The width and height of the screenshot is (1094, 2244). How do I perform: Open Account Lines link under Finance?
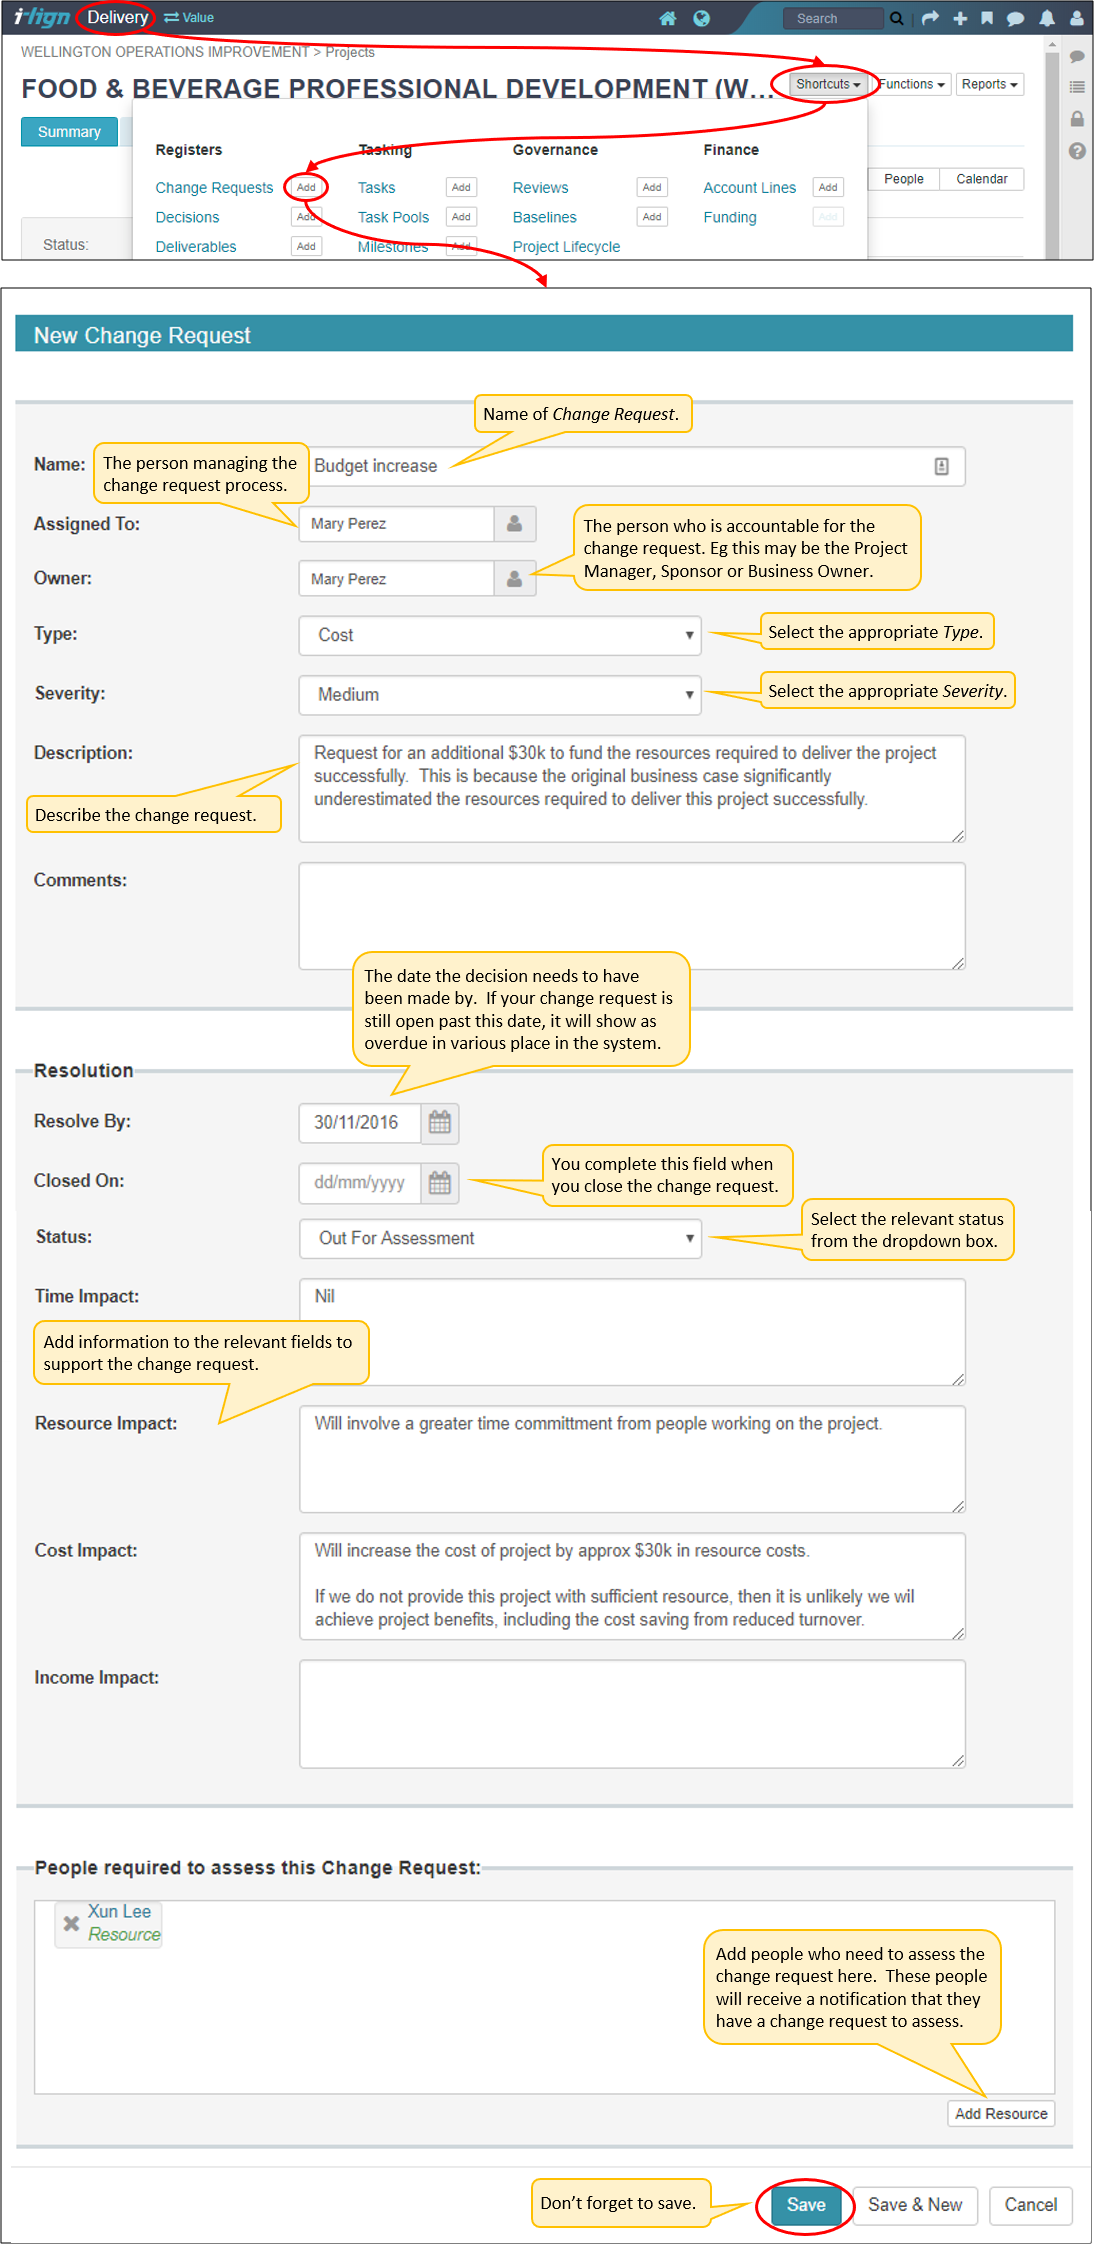749,188
